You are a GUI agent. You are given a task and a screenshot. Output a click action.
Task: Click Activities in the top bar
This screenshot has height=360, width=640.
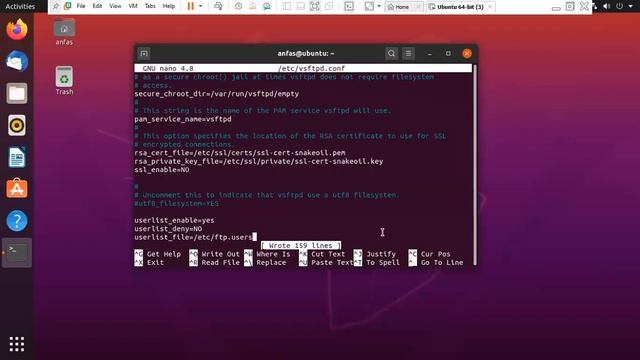click(20, 6)
